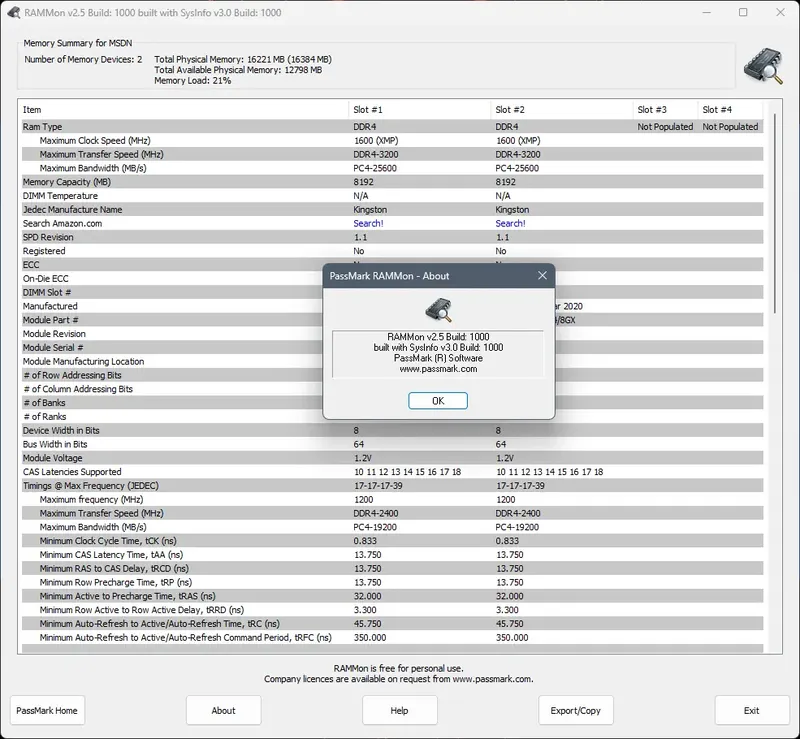The width and height of the screenshot is (800, 739).
Task: Click Slot #1 17-17-17-39 timings value
Action: coord(378,485)
